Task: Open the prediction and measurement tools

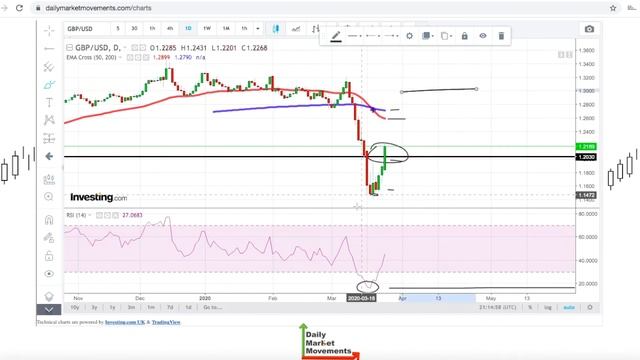Action: pyautogui.click(x=49, y=138)
